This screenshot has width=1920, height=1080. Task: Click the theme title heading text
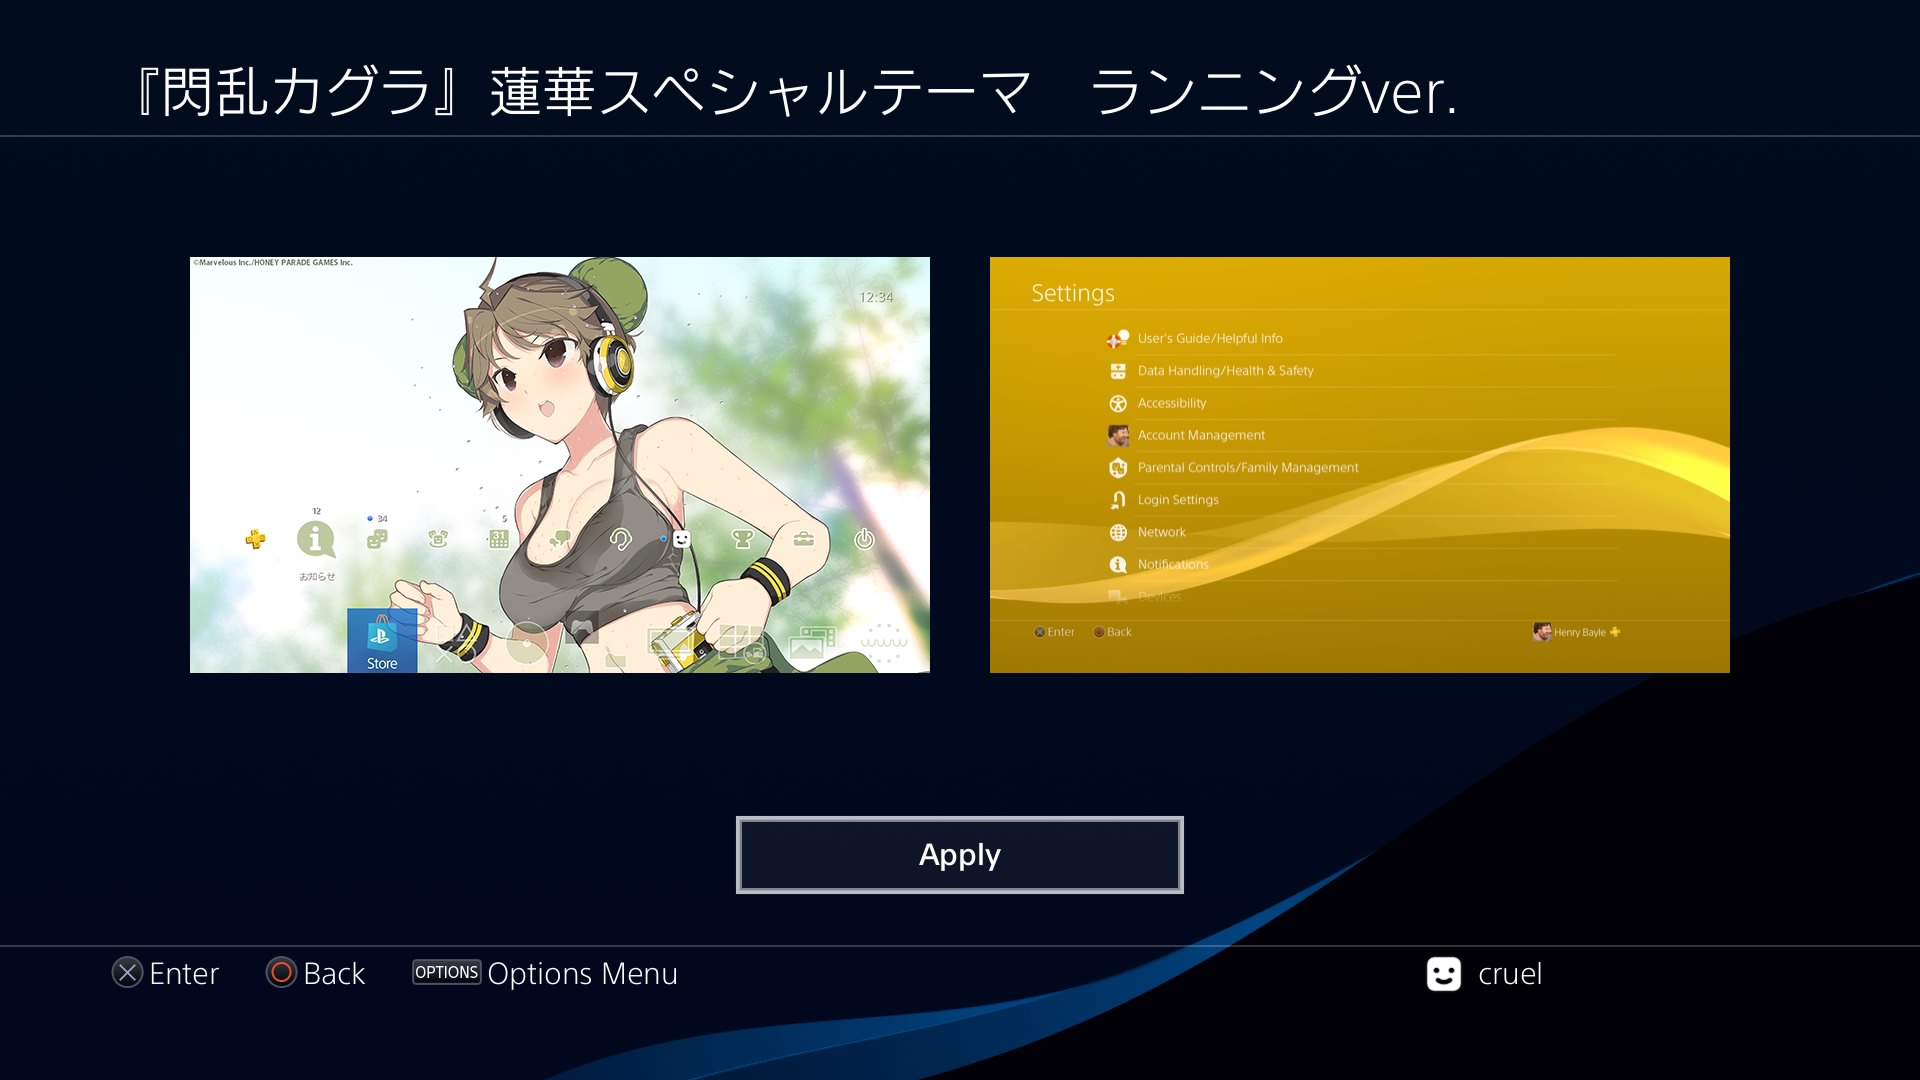point(796,92)
